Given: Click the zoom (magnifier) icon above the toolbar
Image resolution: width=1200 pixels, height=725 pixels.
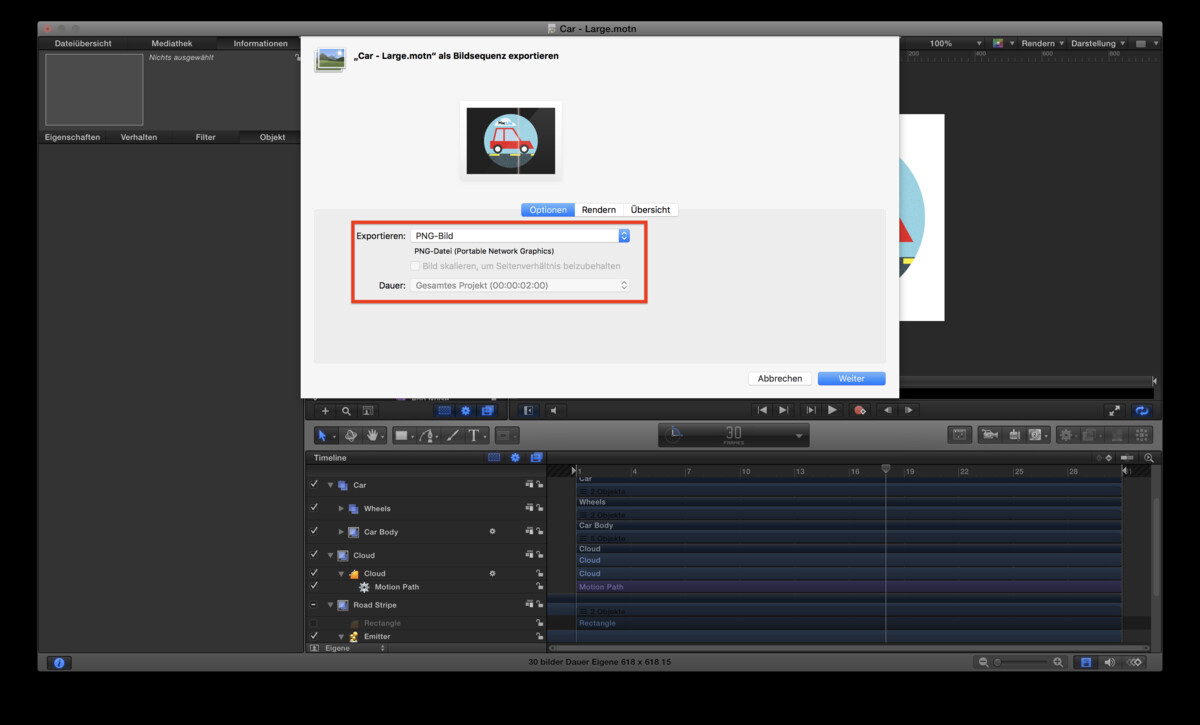Looking at the screenshot, I should pyautogui.click(x=346, y=410).
